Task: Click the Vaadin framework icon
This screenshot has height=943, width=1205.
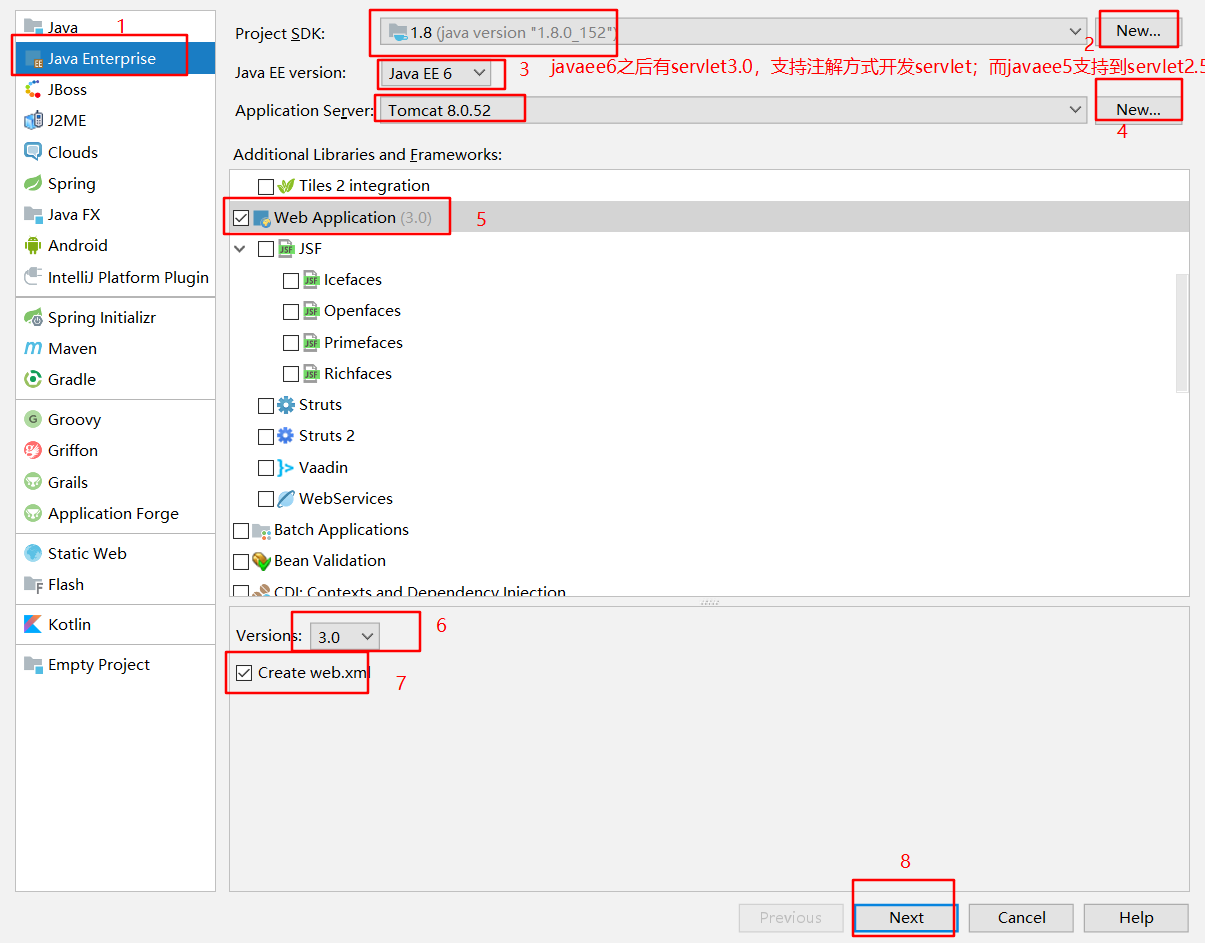Action: [286, 468]
